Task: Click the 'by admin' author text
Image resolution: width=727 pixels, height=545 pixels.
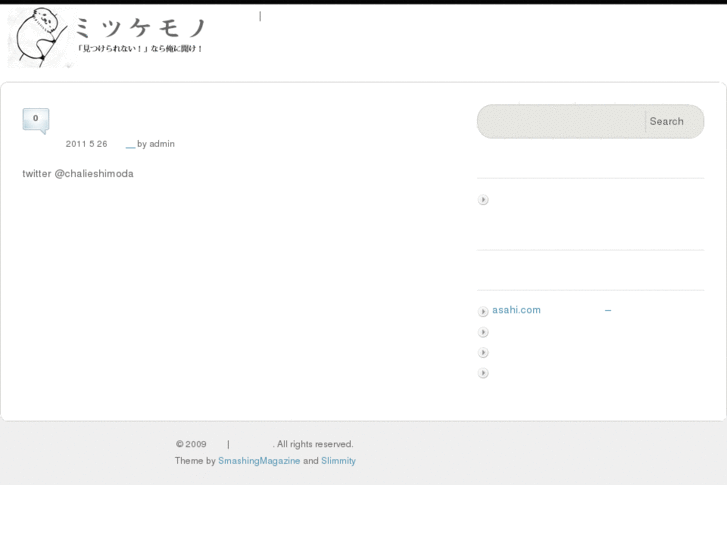Action: [x=156, y=144]
